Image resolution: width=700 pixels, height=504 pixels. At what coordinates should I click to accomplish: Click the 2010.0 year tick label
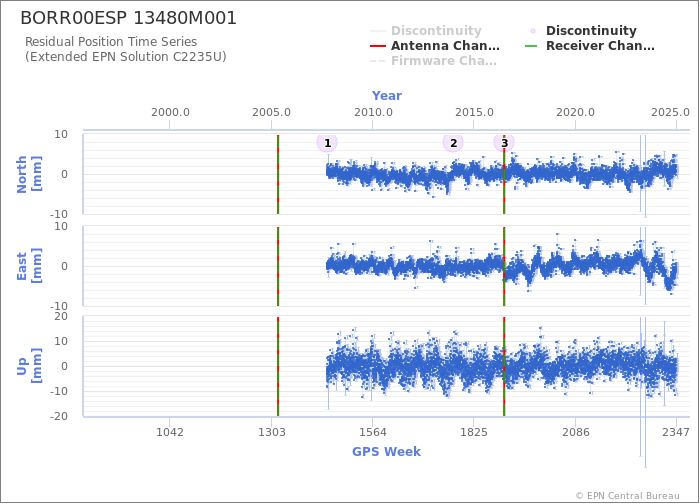point(373,112)
